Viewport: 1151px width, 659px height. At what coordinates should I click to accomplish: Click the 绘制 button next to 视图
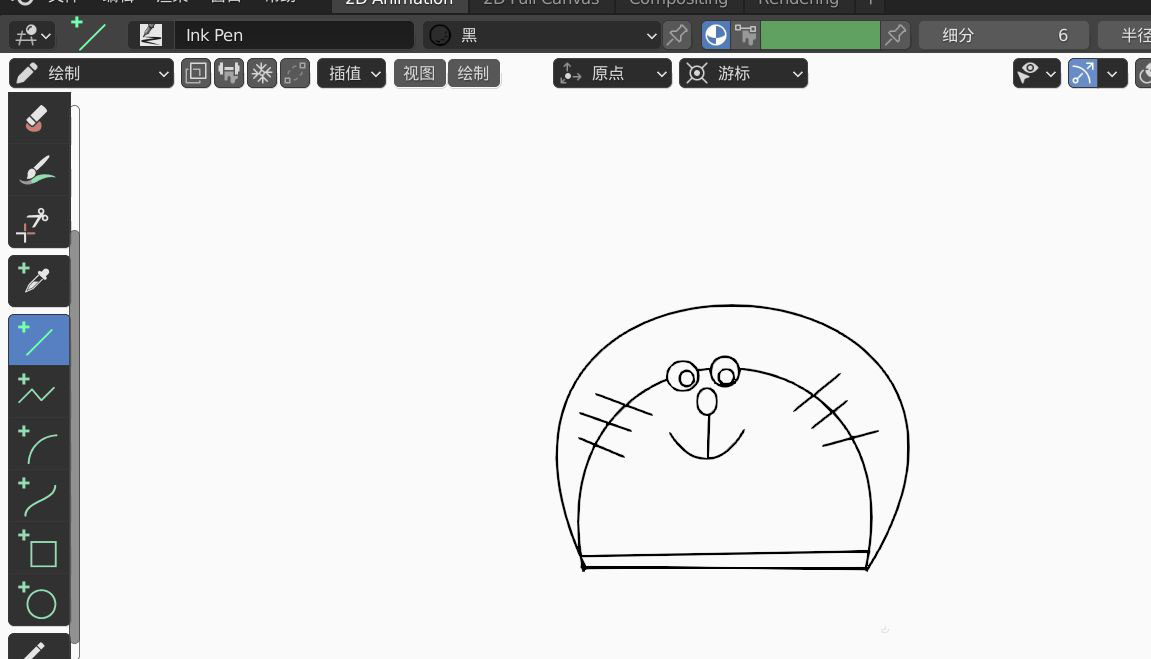click(x=473, y=73)
